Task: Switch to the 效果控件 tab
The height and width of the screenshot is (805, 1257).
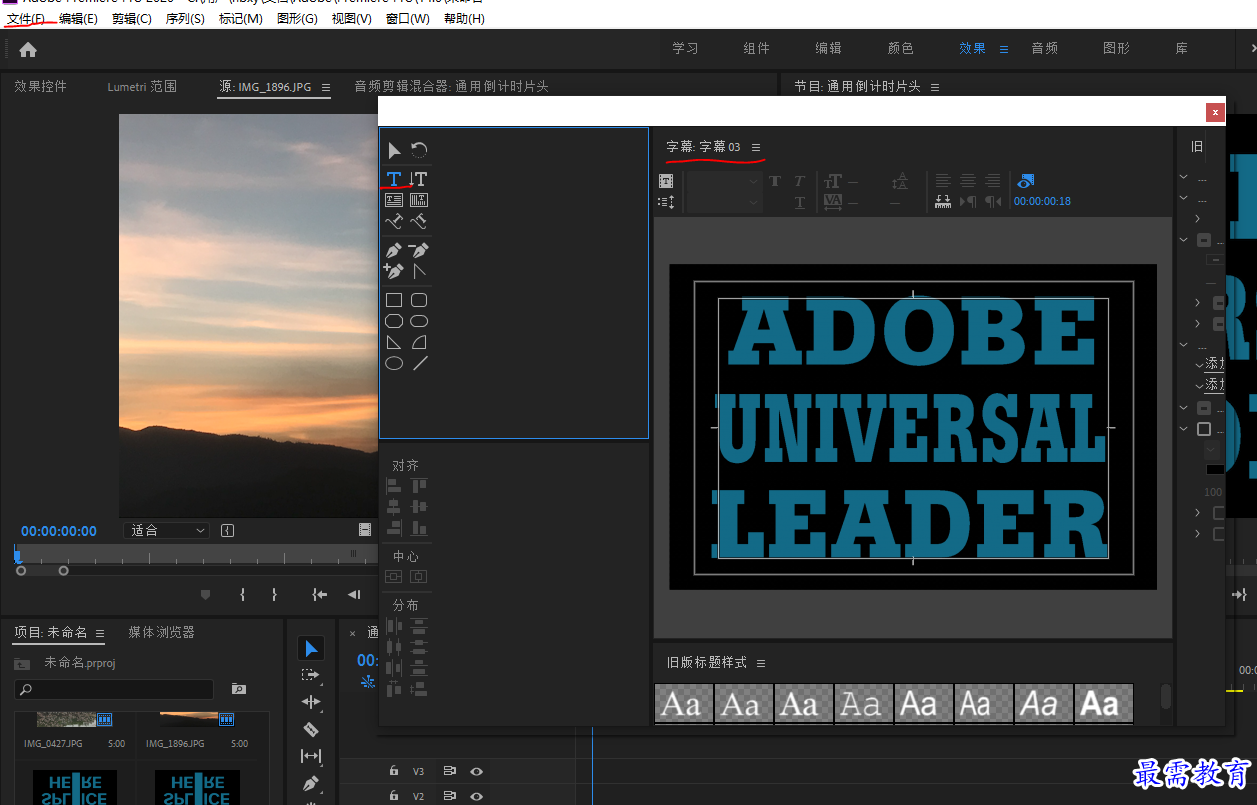Action: point(40,86)
